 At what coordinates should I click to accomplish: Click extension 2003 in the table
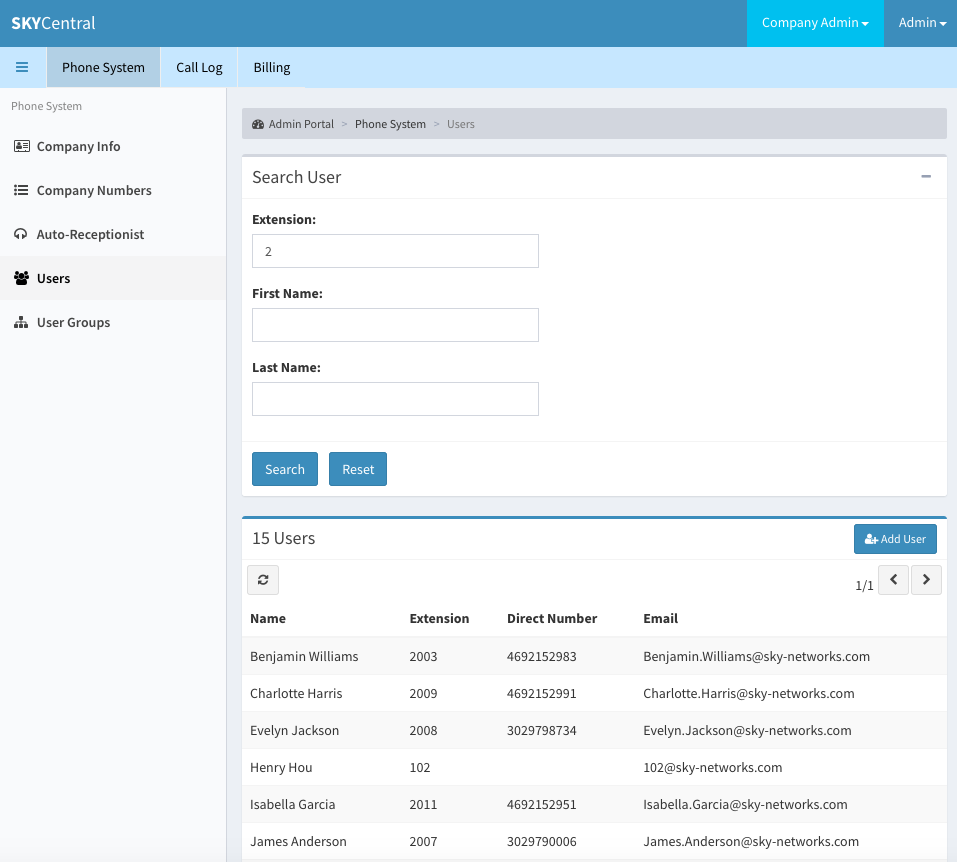pyautogui.click(x=423, y=656)
